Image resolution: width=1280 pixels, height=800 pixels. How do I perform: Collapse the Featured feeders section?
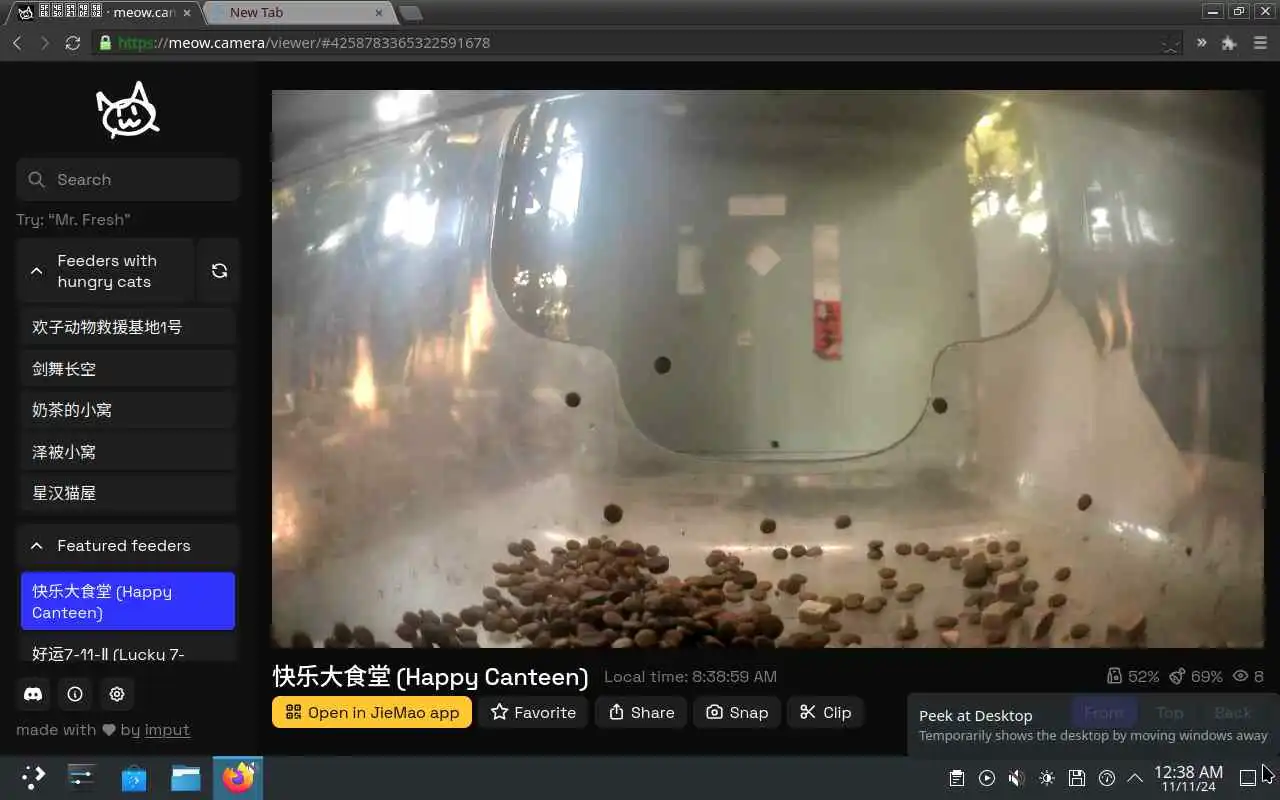click(x=127, y=546)
